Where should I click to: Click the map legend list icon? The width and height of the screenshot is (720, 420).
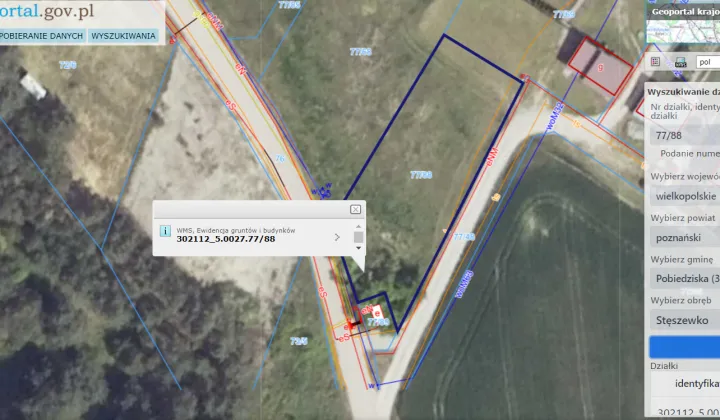pyautogui.click(x=655, y=62)
